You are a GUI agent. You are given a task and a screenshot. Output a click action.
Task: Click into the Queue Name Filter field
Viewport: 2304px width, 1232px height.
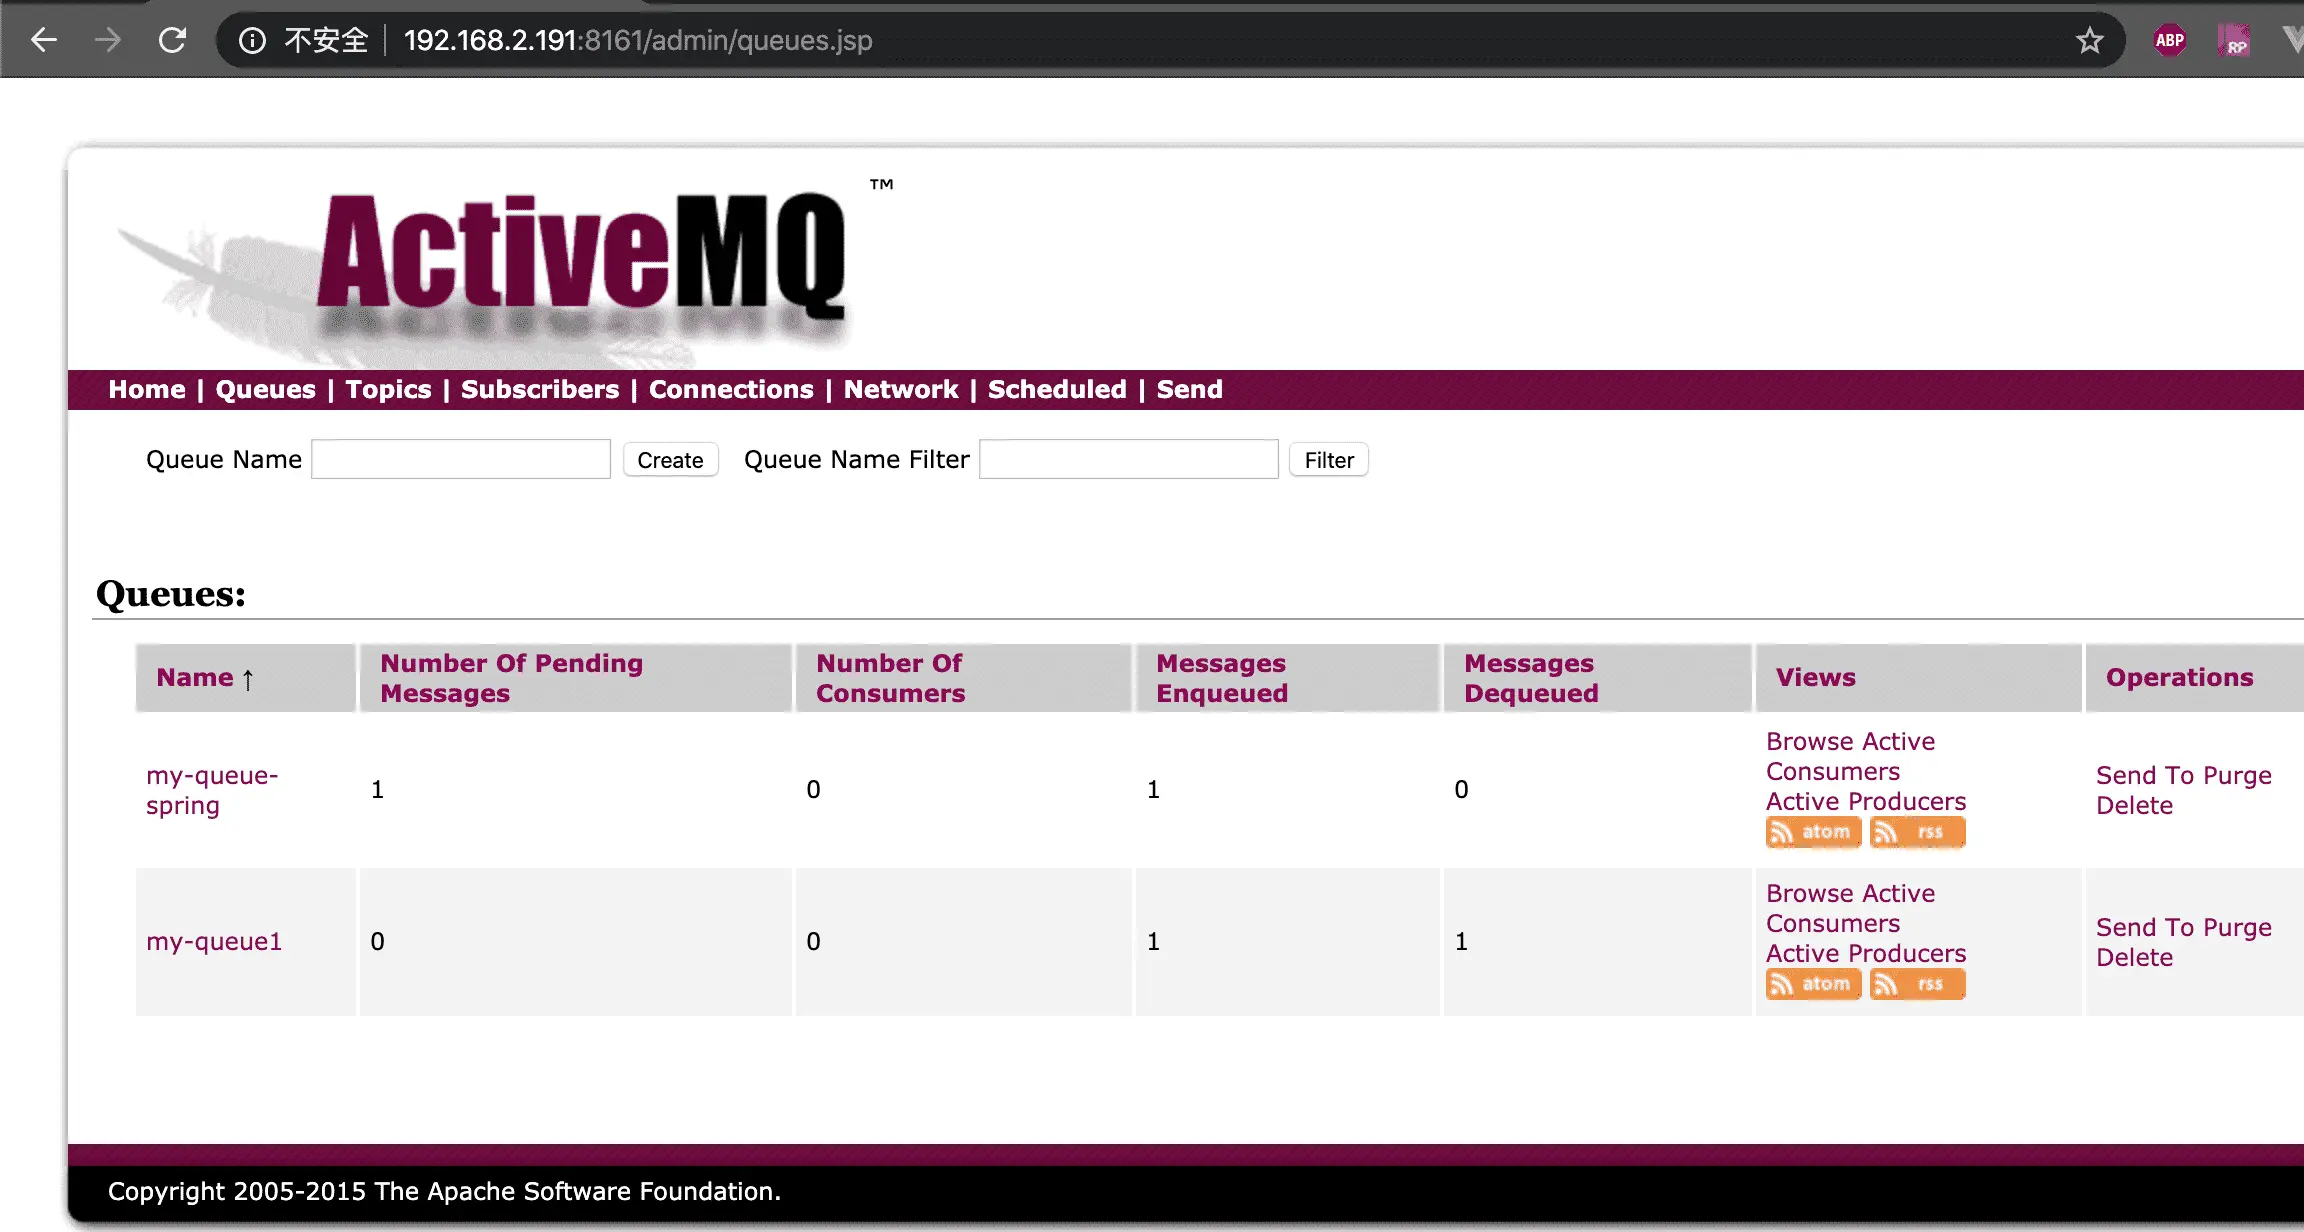tap(1128, 459)
